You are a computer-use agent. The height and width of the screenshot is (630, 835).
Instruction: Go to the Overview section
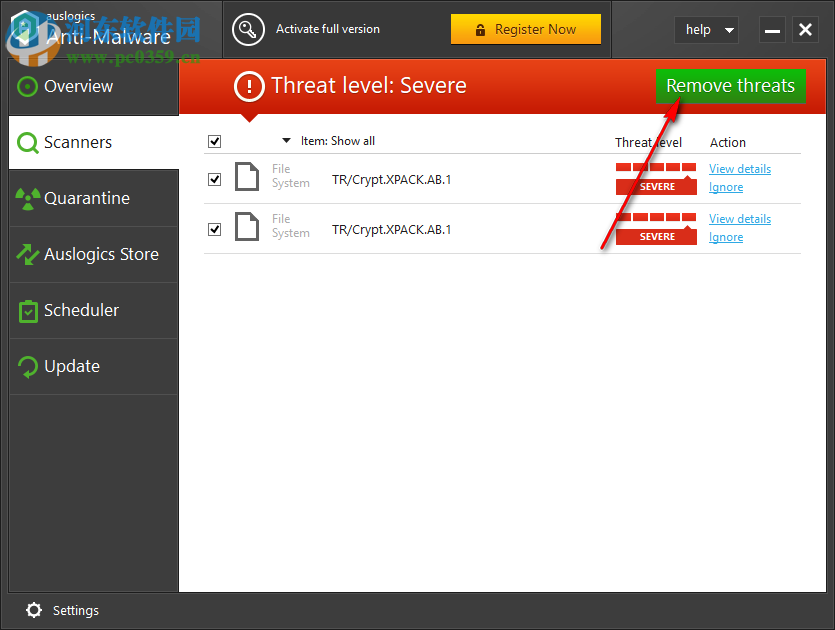(x=74, y=86)
